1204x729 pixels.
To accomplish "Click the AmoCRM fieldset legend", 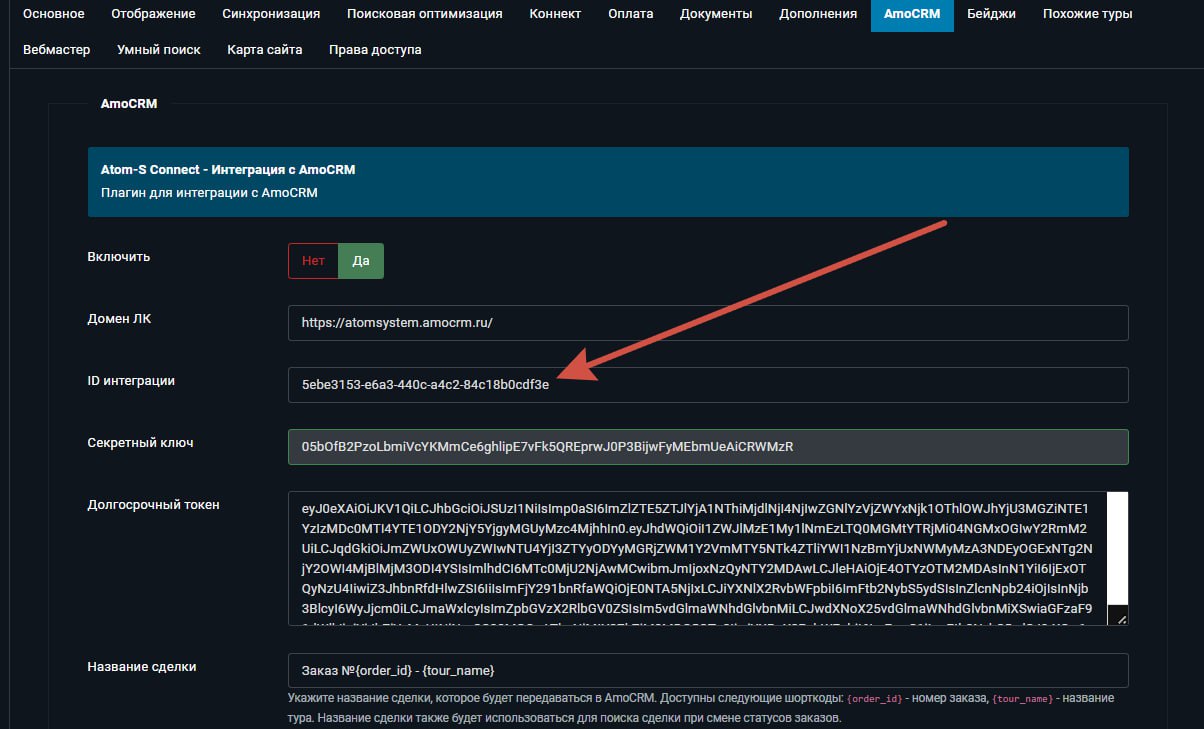I will point(129,103).
